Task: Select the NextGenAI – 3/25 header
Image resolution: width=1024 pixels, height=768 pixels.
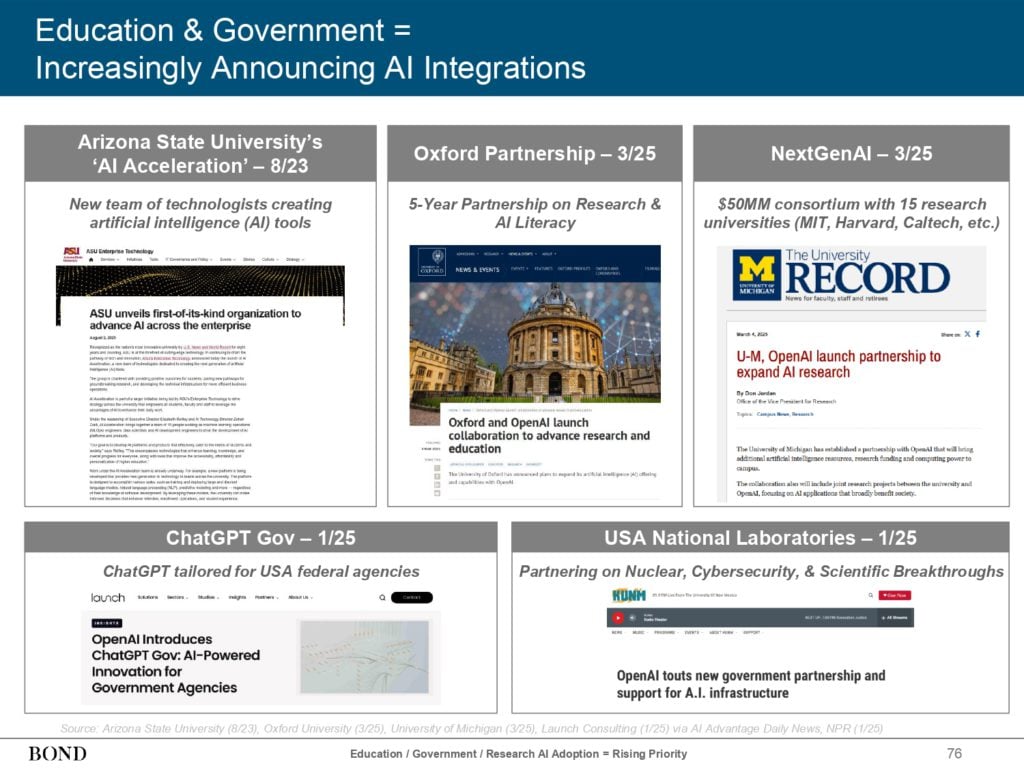Action: [852, 153]
